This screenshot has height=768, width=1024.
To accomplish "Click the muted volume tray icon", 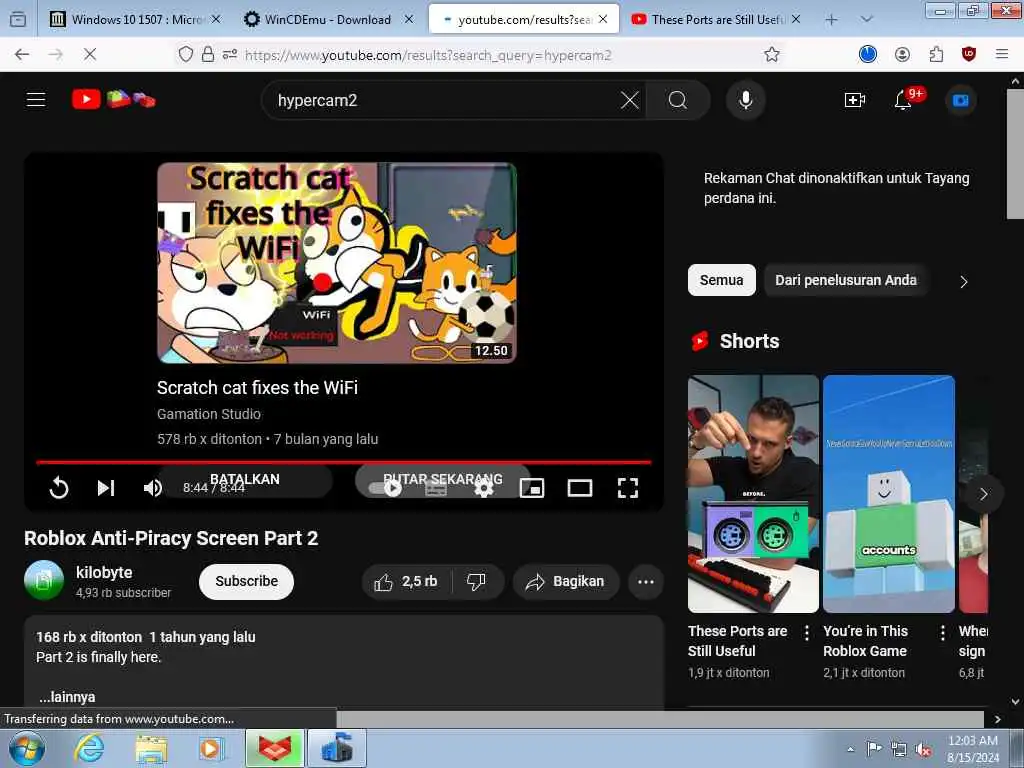I will click(923, 750).
